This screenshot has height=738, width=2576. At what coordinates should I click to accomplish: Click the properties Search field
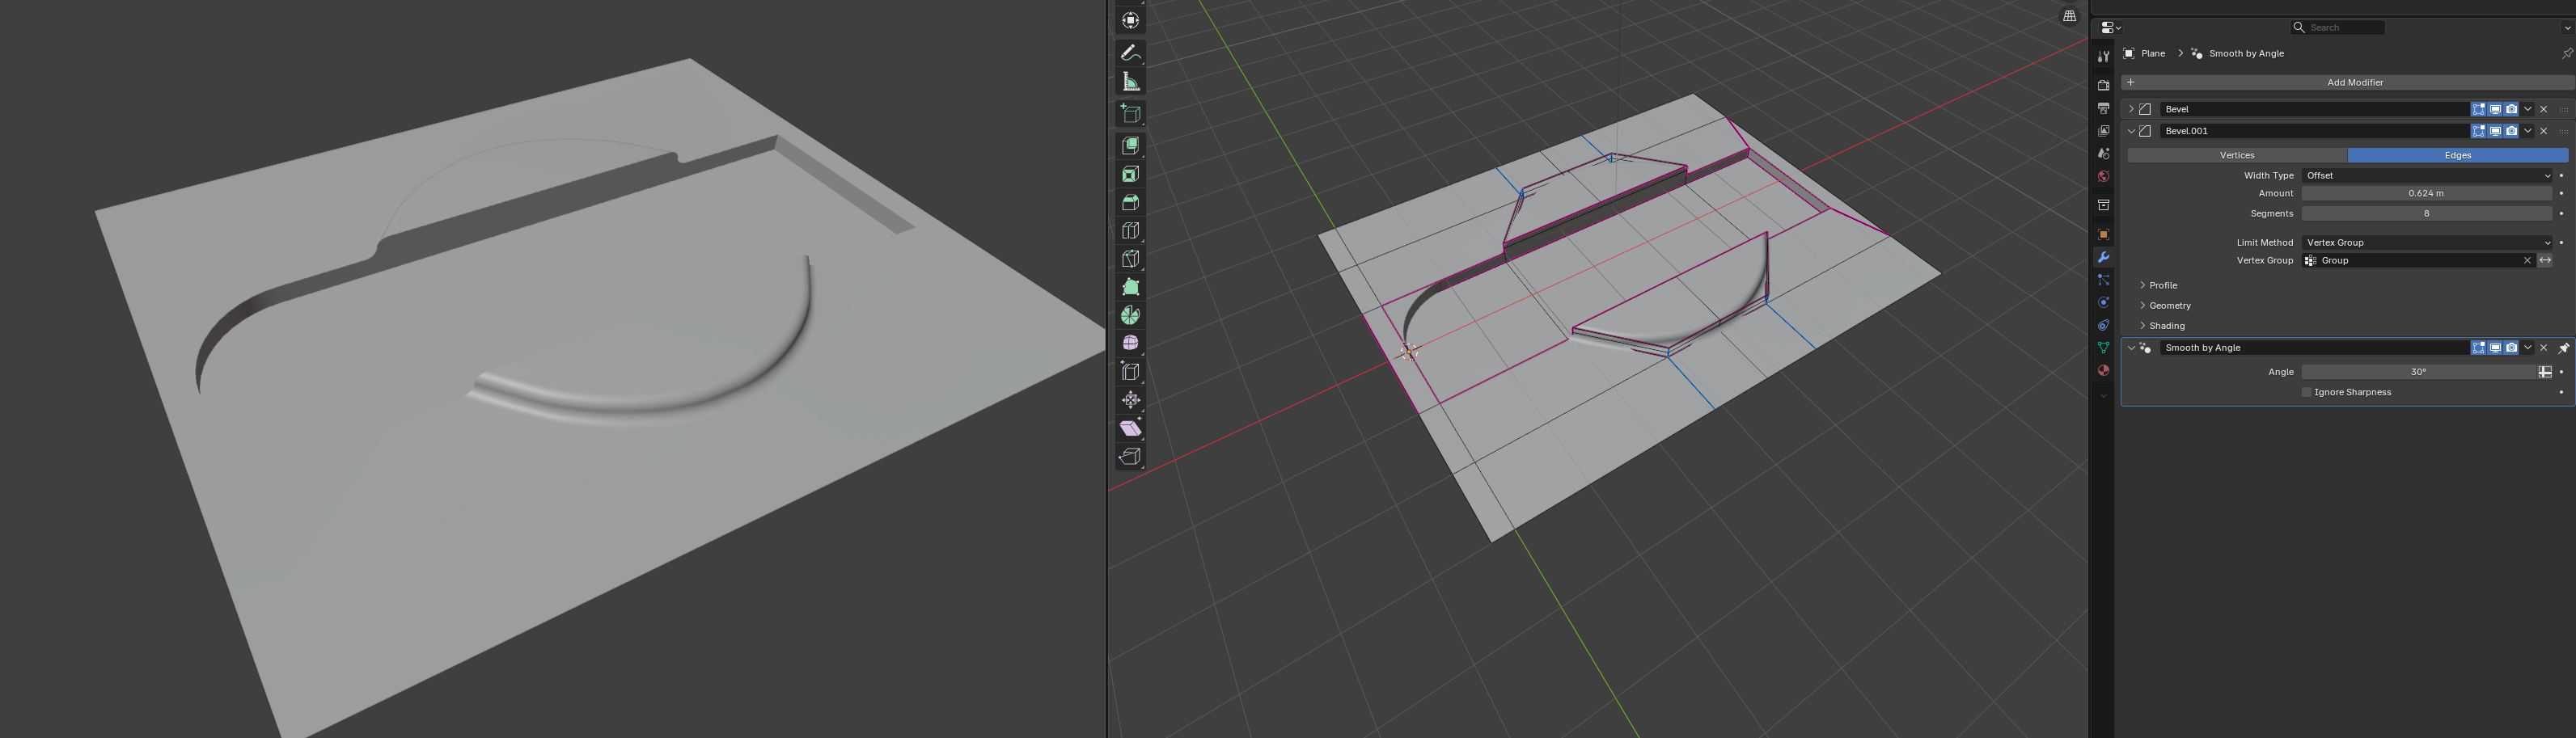tap(2338, 28)
